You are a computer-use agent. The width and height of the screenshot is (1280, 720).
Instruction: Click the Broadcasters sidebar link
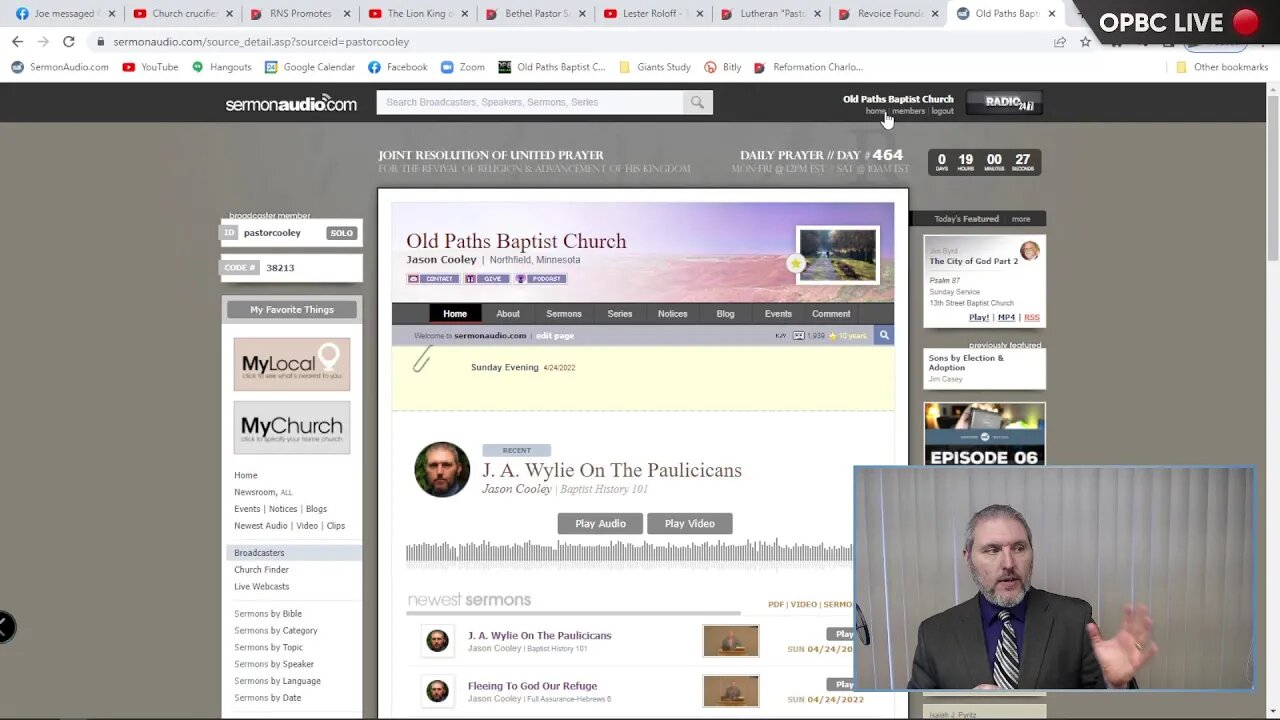(259, 553)
